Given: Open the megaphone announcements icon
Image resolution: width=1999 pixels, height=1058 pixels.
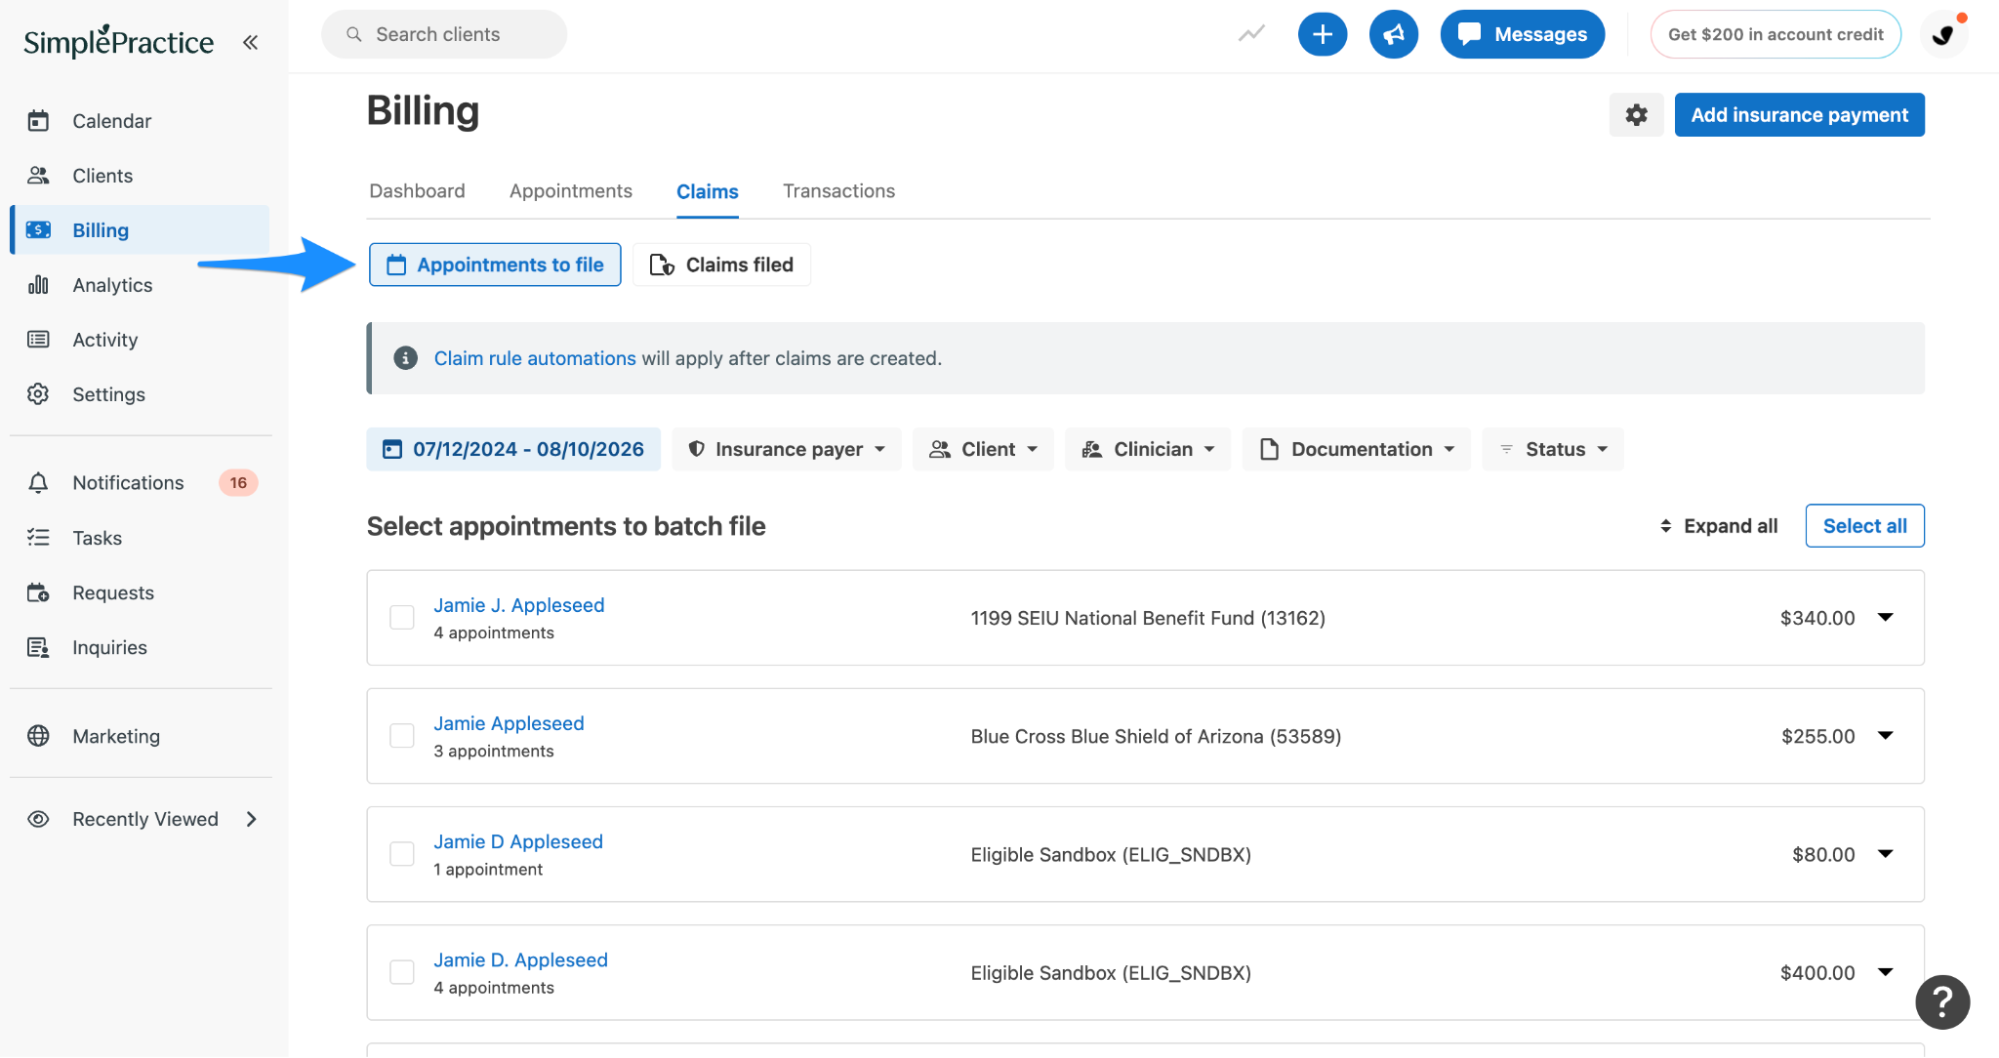Looking at the screenshot, I should tap(1393, 34).
